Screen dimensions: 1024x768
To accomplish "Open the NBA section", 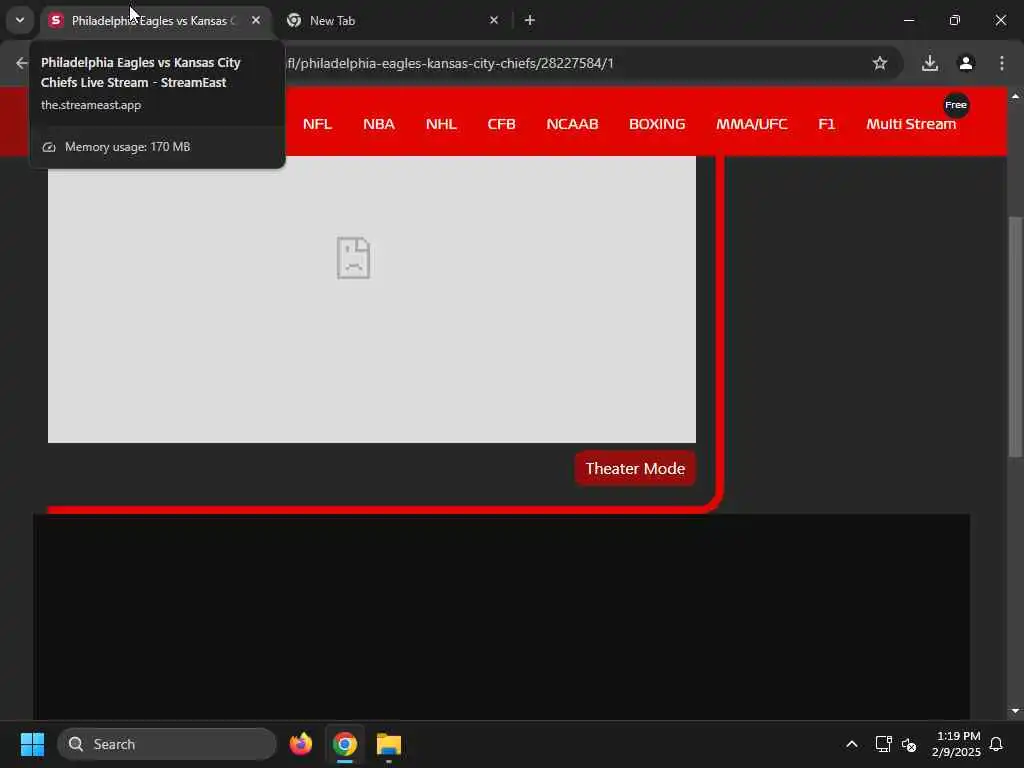I will tap(379, 124).
